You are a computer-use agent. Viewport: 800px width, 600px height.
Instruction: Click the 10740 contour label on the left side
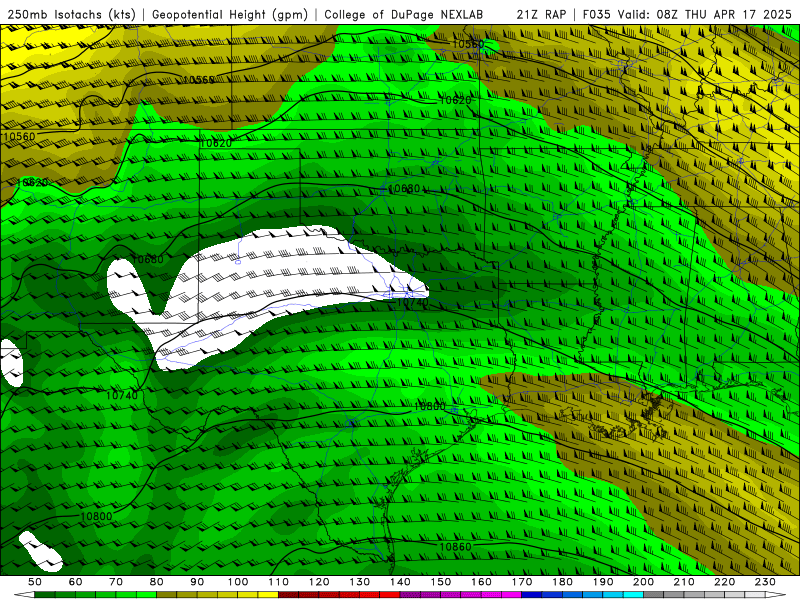click(x=122, y=395)
